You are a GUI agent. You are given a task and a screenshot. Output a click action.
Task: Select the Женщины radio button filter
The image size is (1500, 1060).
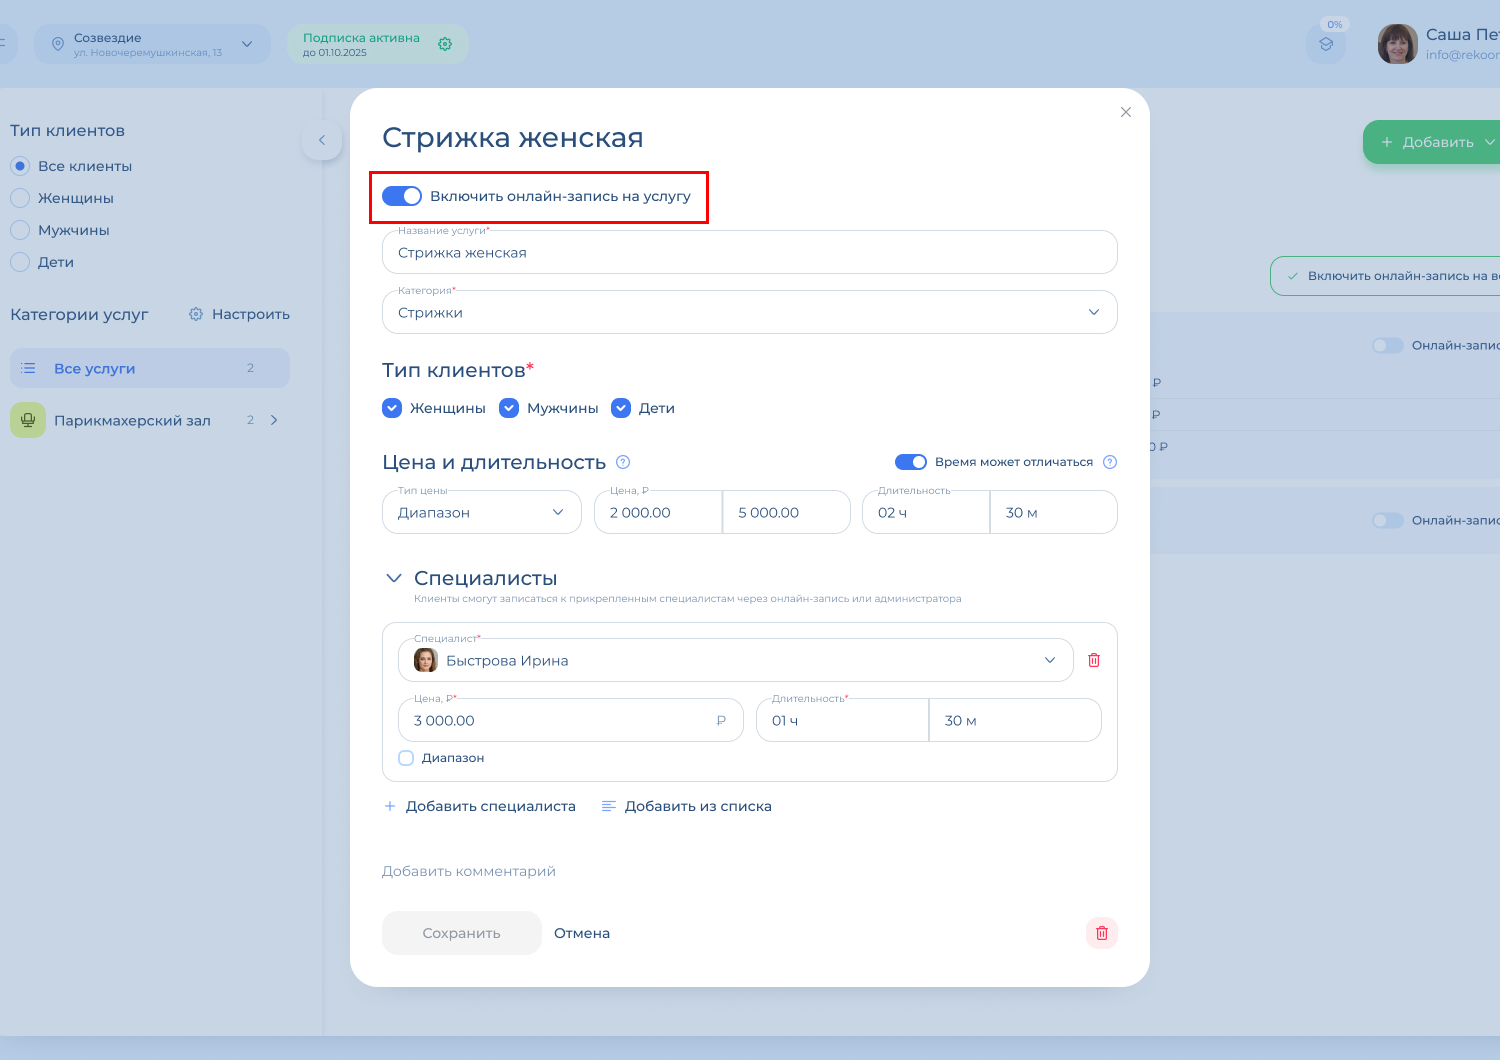(x=20, y=198)
